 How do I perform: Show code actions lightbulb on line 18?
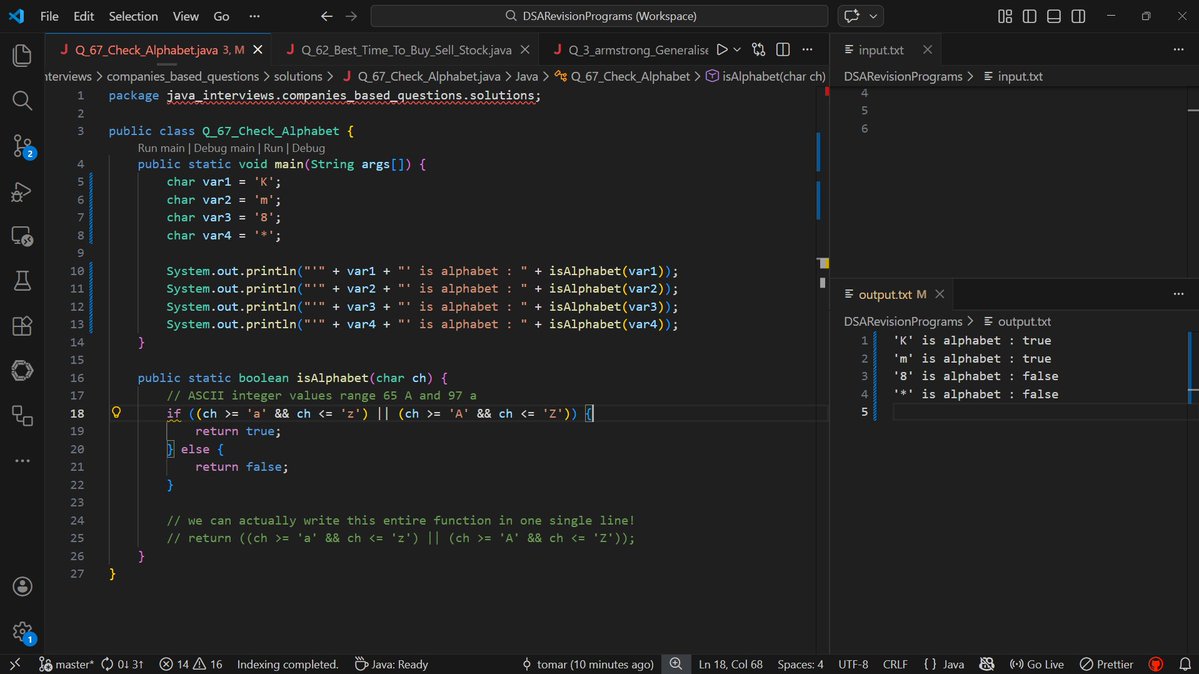116,412
